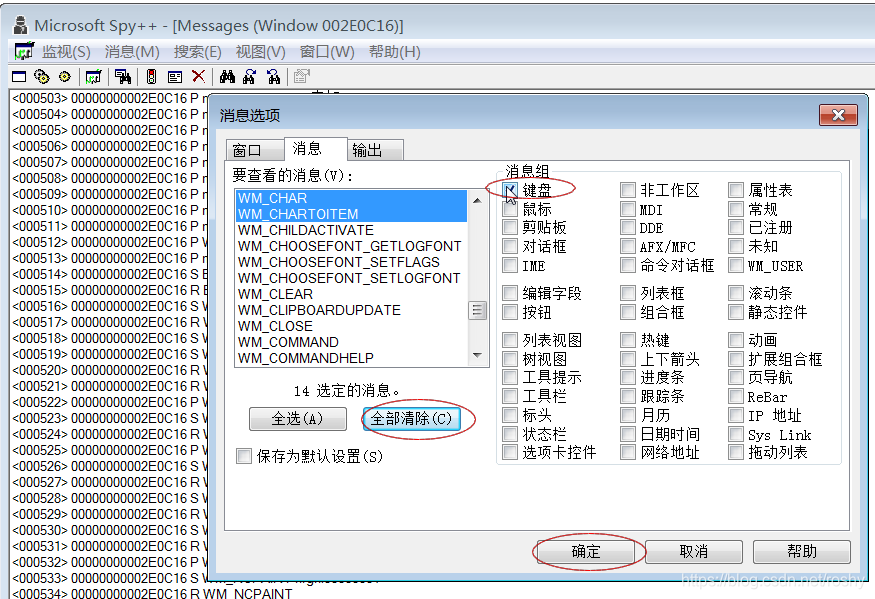The width and height of the screenshot is (875, 599).
Task: Tick the MDI checkbox
Action: 628,209
